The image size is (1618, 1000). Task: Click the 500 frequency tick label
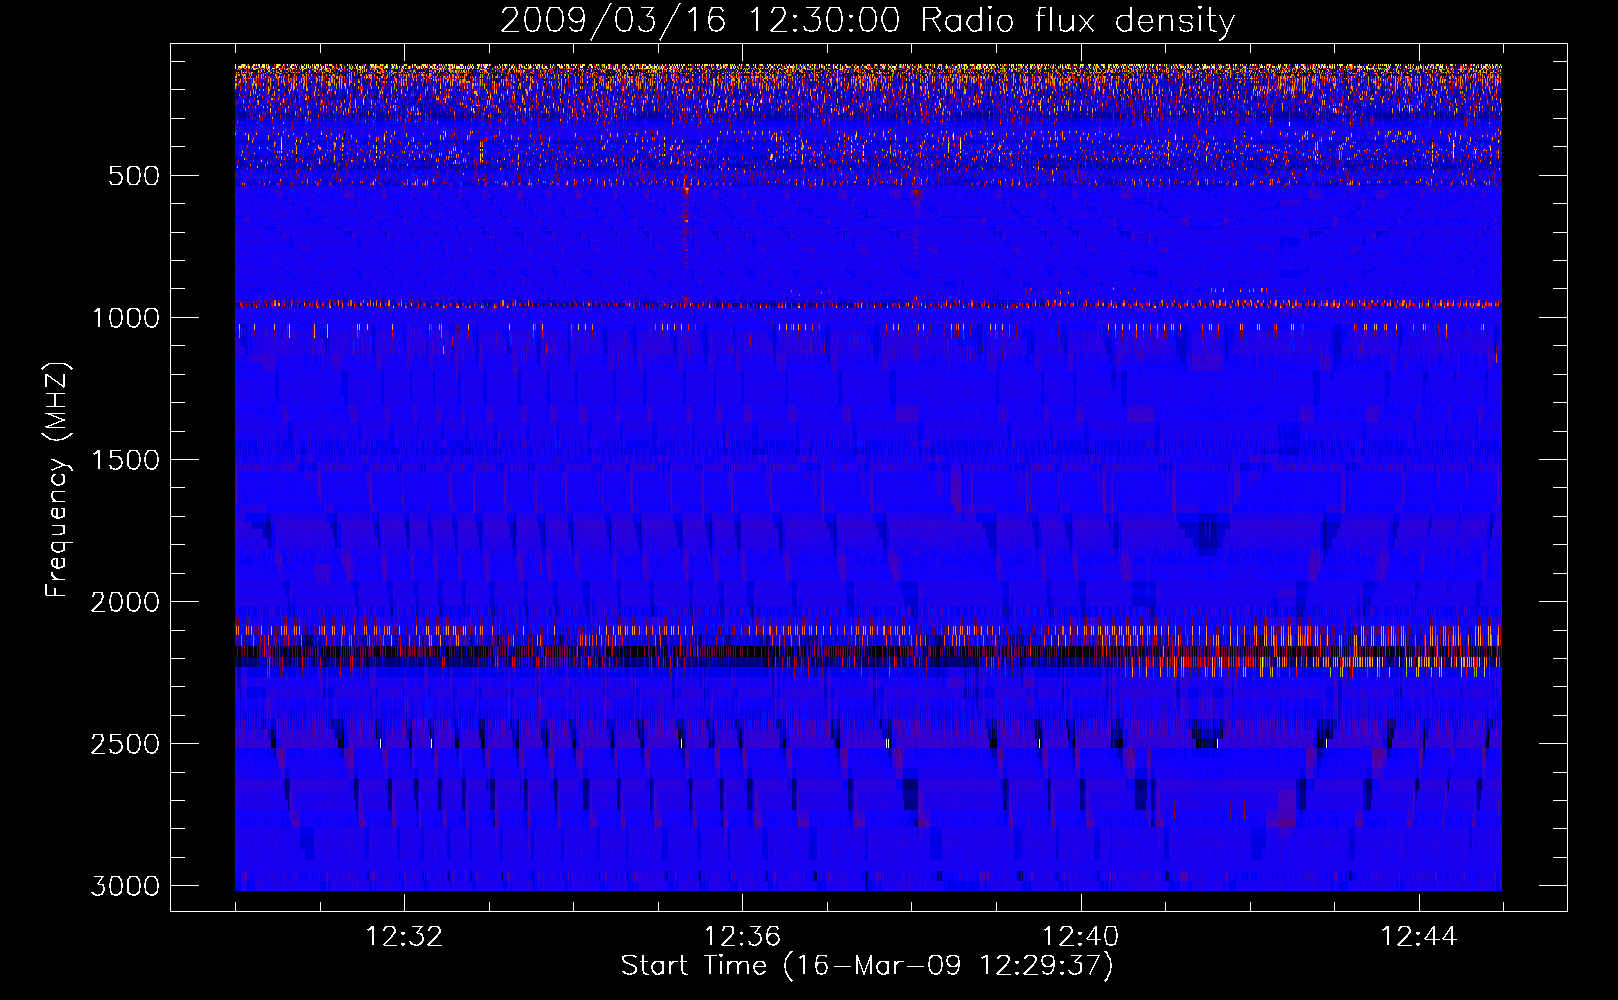[x=133, y=176]
